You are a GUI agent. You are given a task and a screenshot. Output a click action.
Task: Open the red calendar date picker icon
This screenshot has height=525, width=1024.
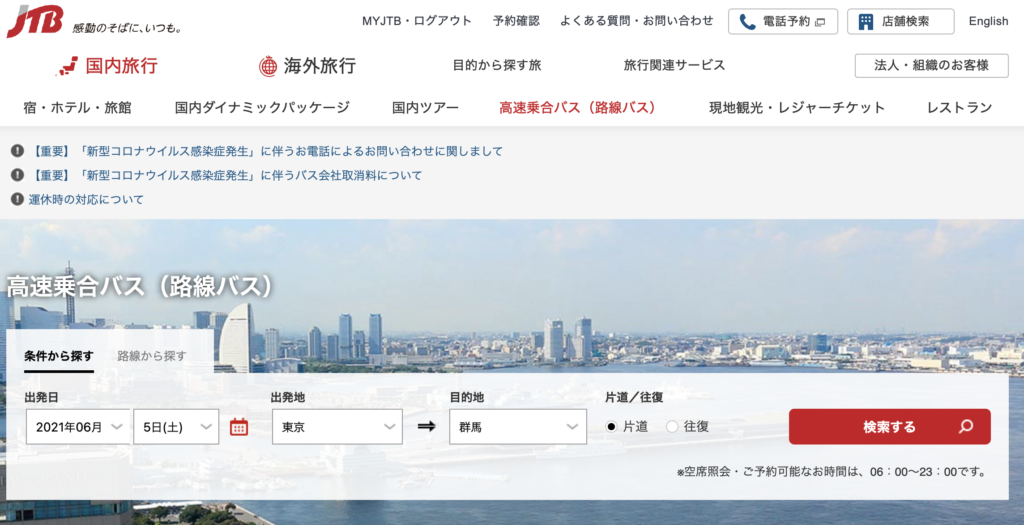click(x=239, y=427)
